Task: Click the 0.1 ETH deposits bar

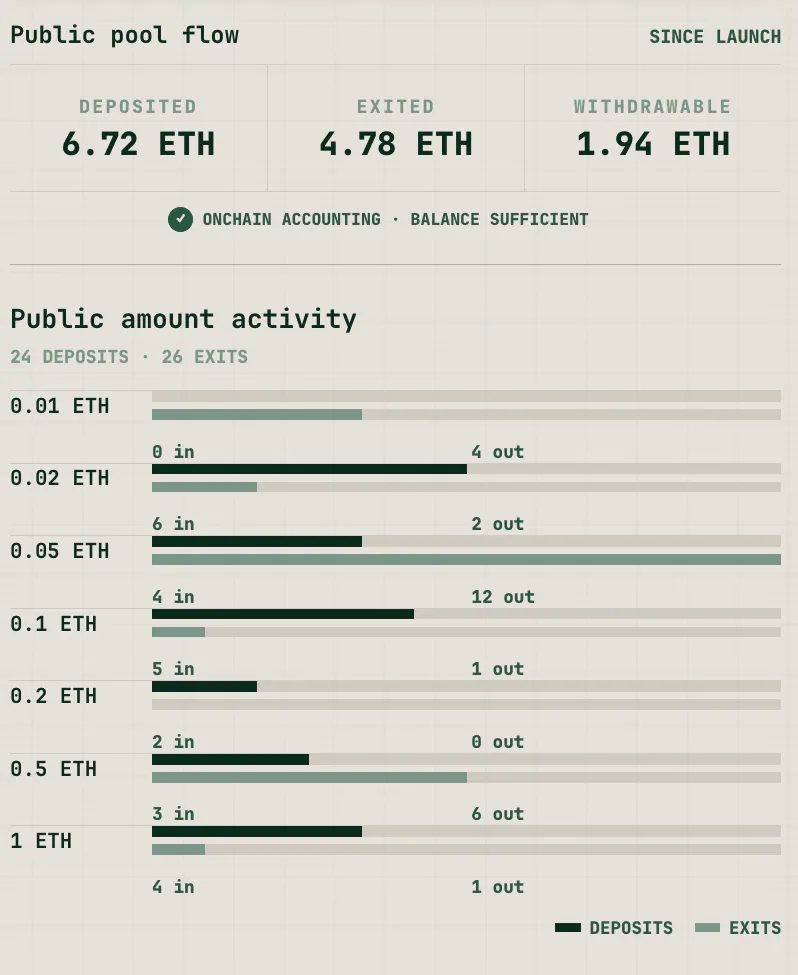Action: click(283, 614)
